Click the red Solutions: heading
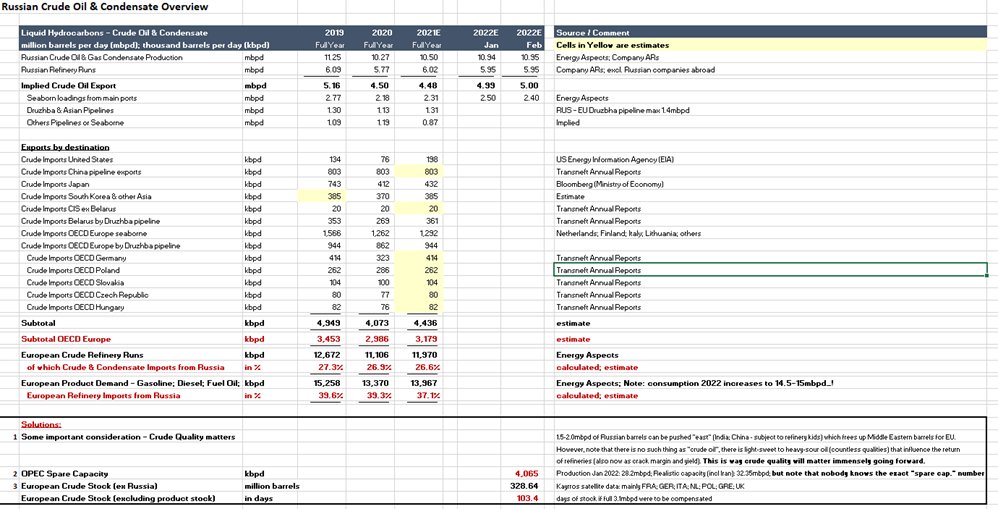The height and width of the screenshot is (509, 998). [x=41, y=424]
